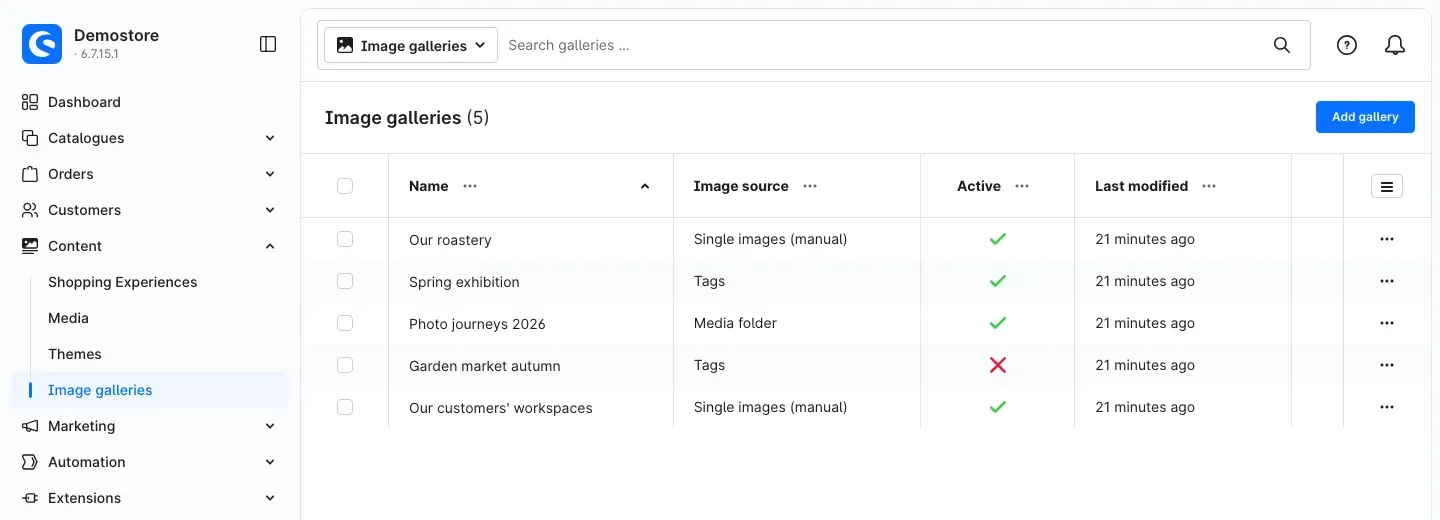This screenshot has width=1440, height=520.
Task: Open the Active column options dots
Action: (x=1022, y=186)
